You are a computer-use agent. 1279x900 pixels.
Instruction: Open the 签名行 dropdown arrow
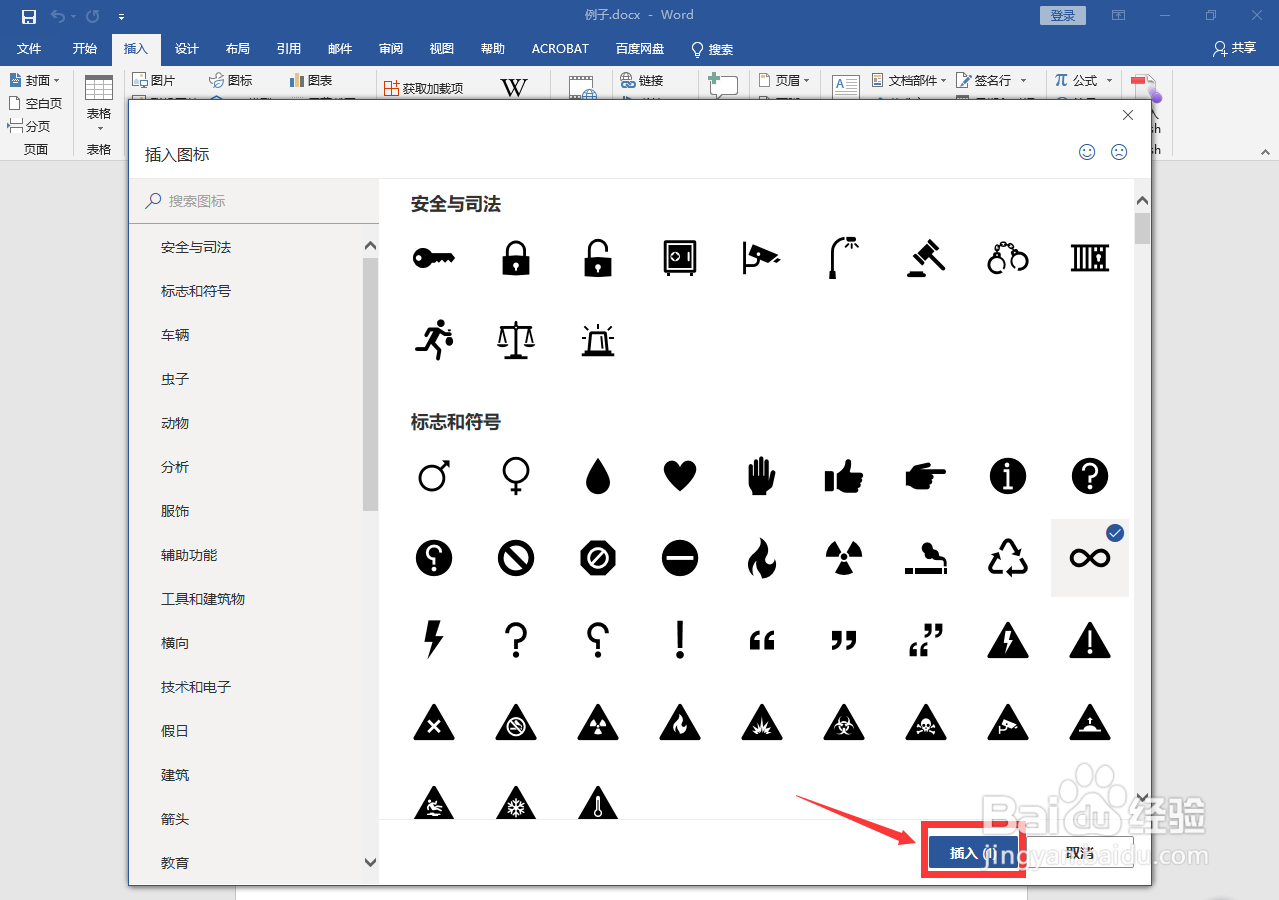[1023, 79]
